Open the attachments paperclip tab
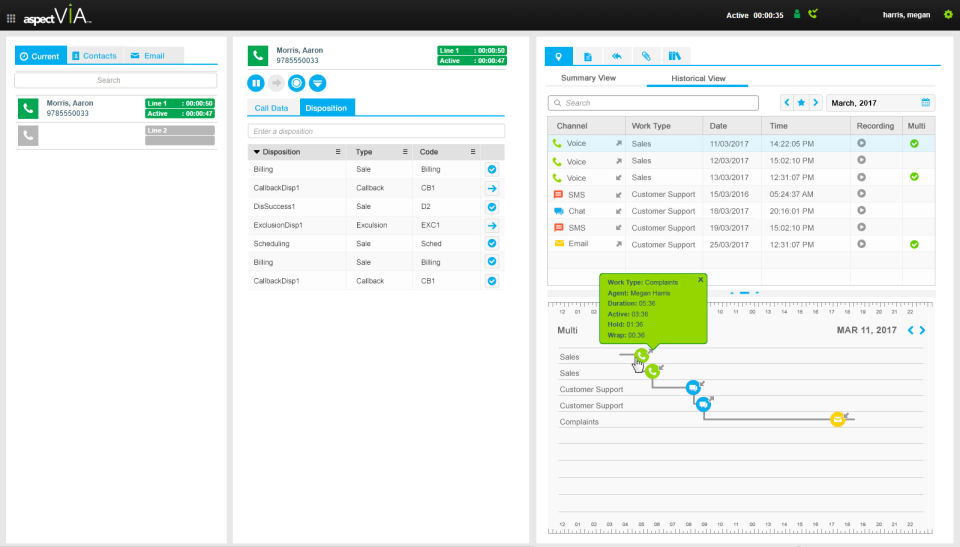960x547 pixels. [646, 56]
